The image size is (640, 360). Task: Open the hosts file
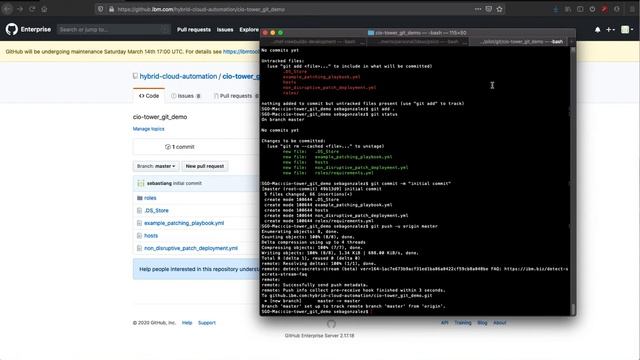151,236
